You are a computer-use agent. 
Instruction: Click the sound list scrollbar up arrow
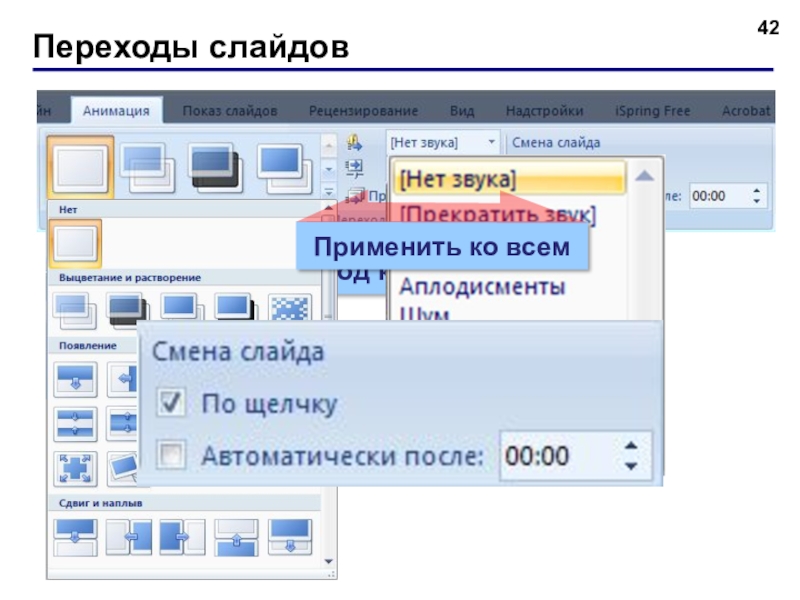(645, 177)
